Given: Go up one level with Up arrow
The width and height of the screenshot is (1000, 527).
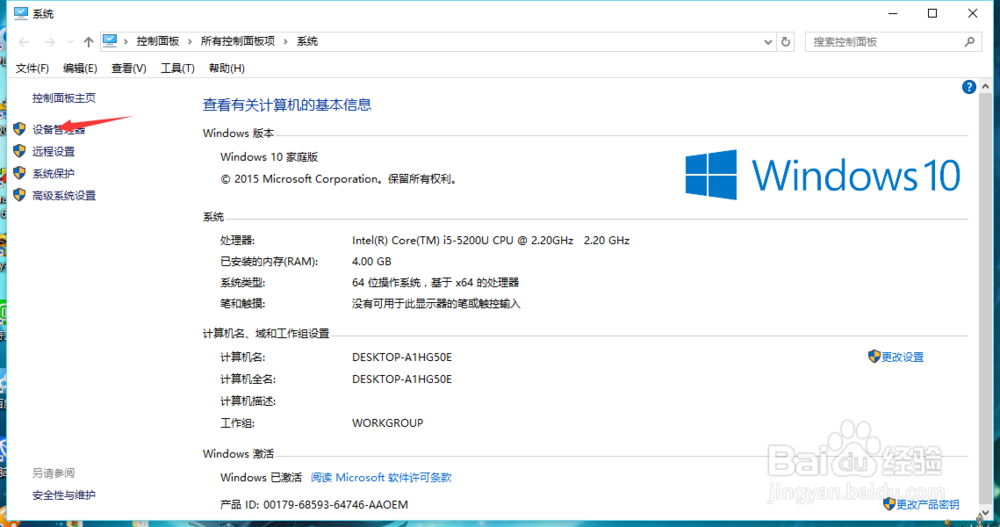Looking at the screenshot, I should point(88,42).
